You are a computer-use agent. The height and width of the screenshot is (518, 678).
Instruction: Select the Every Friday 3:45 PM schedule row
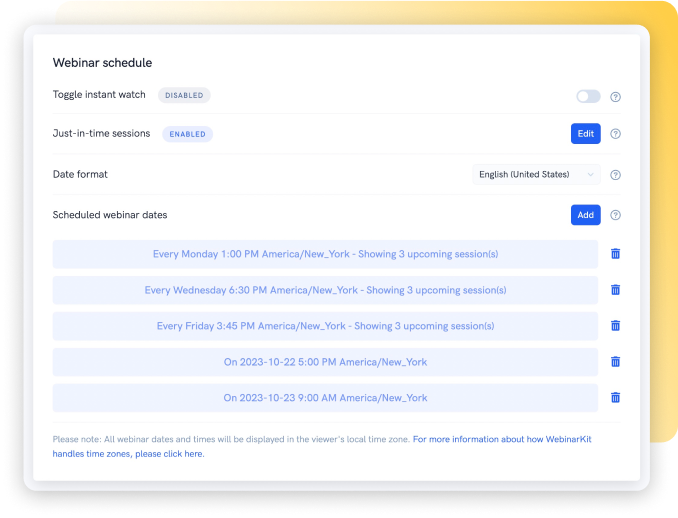[x=325, y=326]
